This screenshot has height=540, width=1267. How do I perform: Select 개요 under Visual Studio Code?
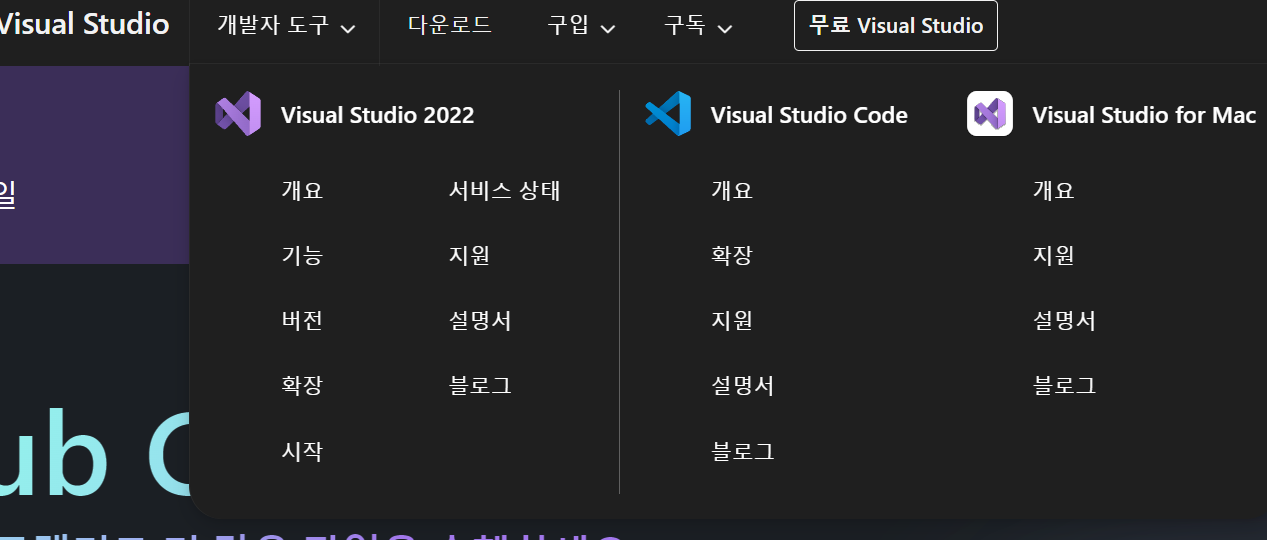(x=732, y=190)
